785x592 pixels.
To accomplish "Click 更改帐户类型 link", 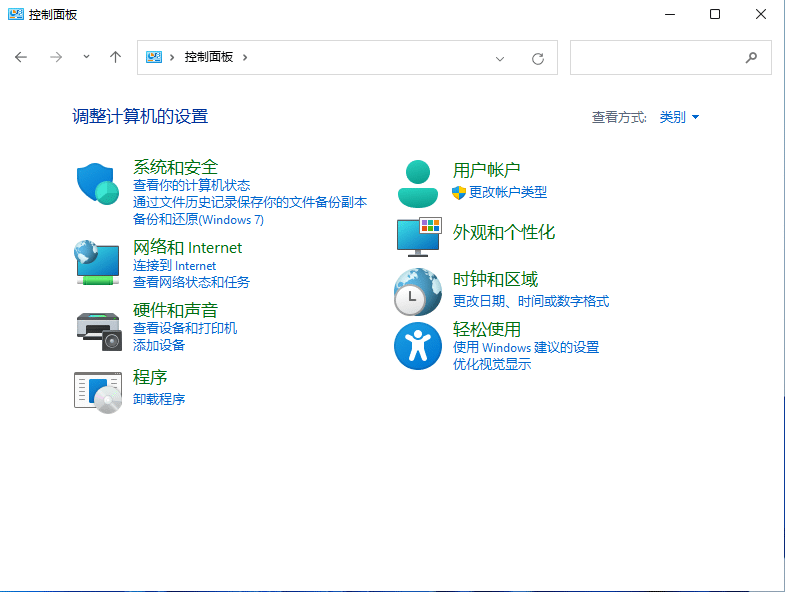I will point(508,192).
